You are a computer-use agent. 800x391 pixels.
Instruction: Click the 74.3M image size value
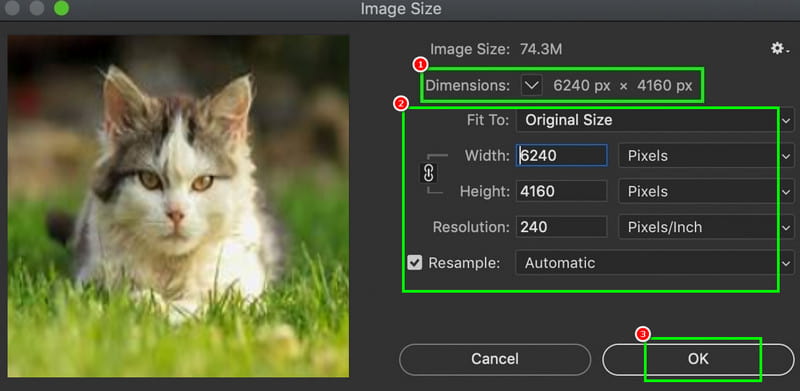click(541, 50)
